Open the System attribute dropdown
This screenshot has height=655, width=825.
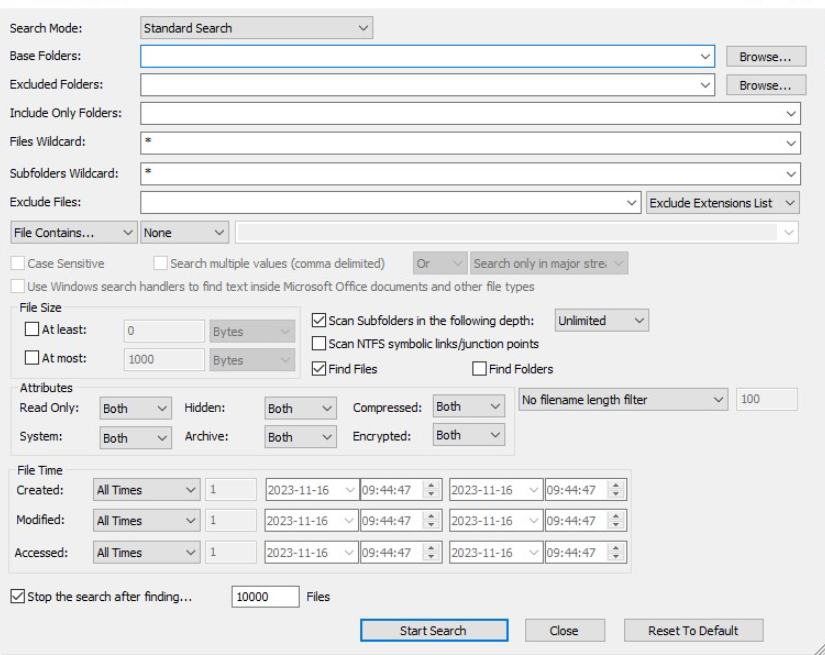(x=136, y=438)
